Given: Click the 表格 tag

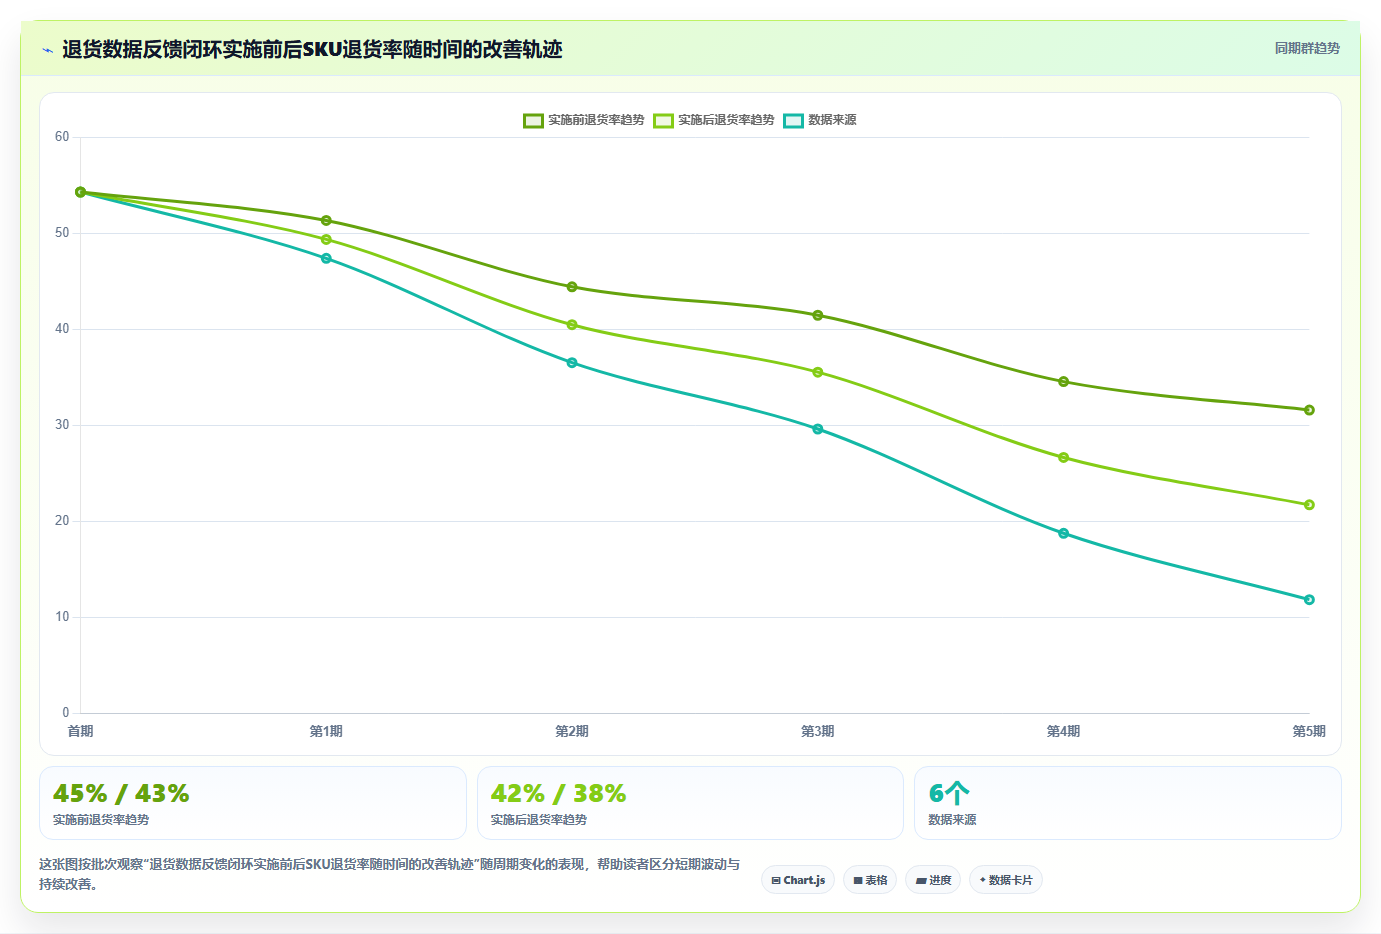Looking at the screenshot, I should point(870,880).
